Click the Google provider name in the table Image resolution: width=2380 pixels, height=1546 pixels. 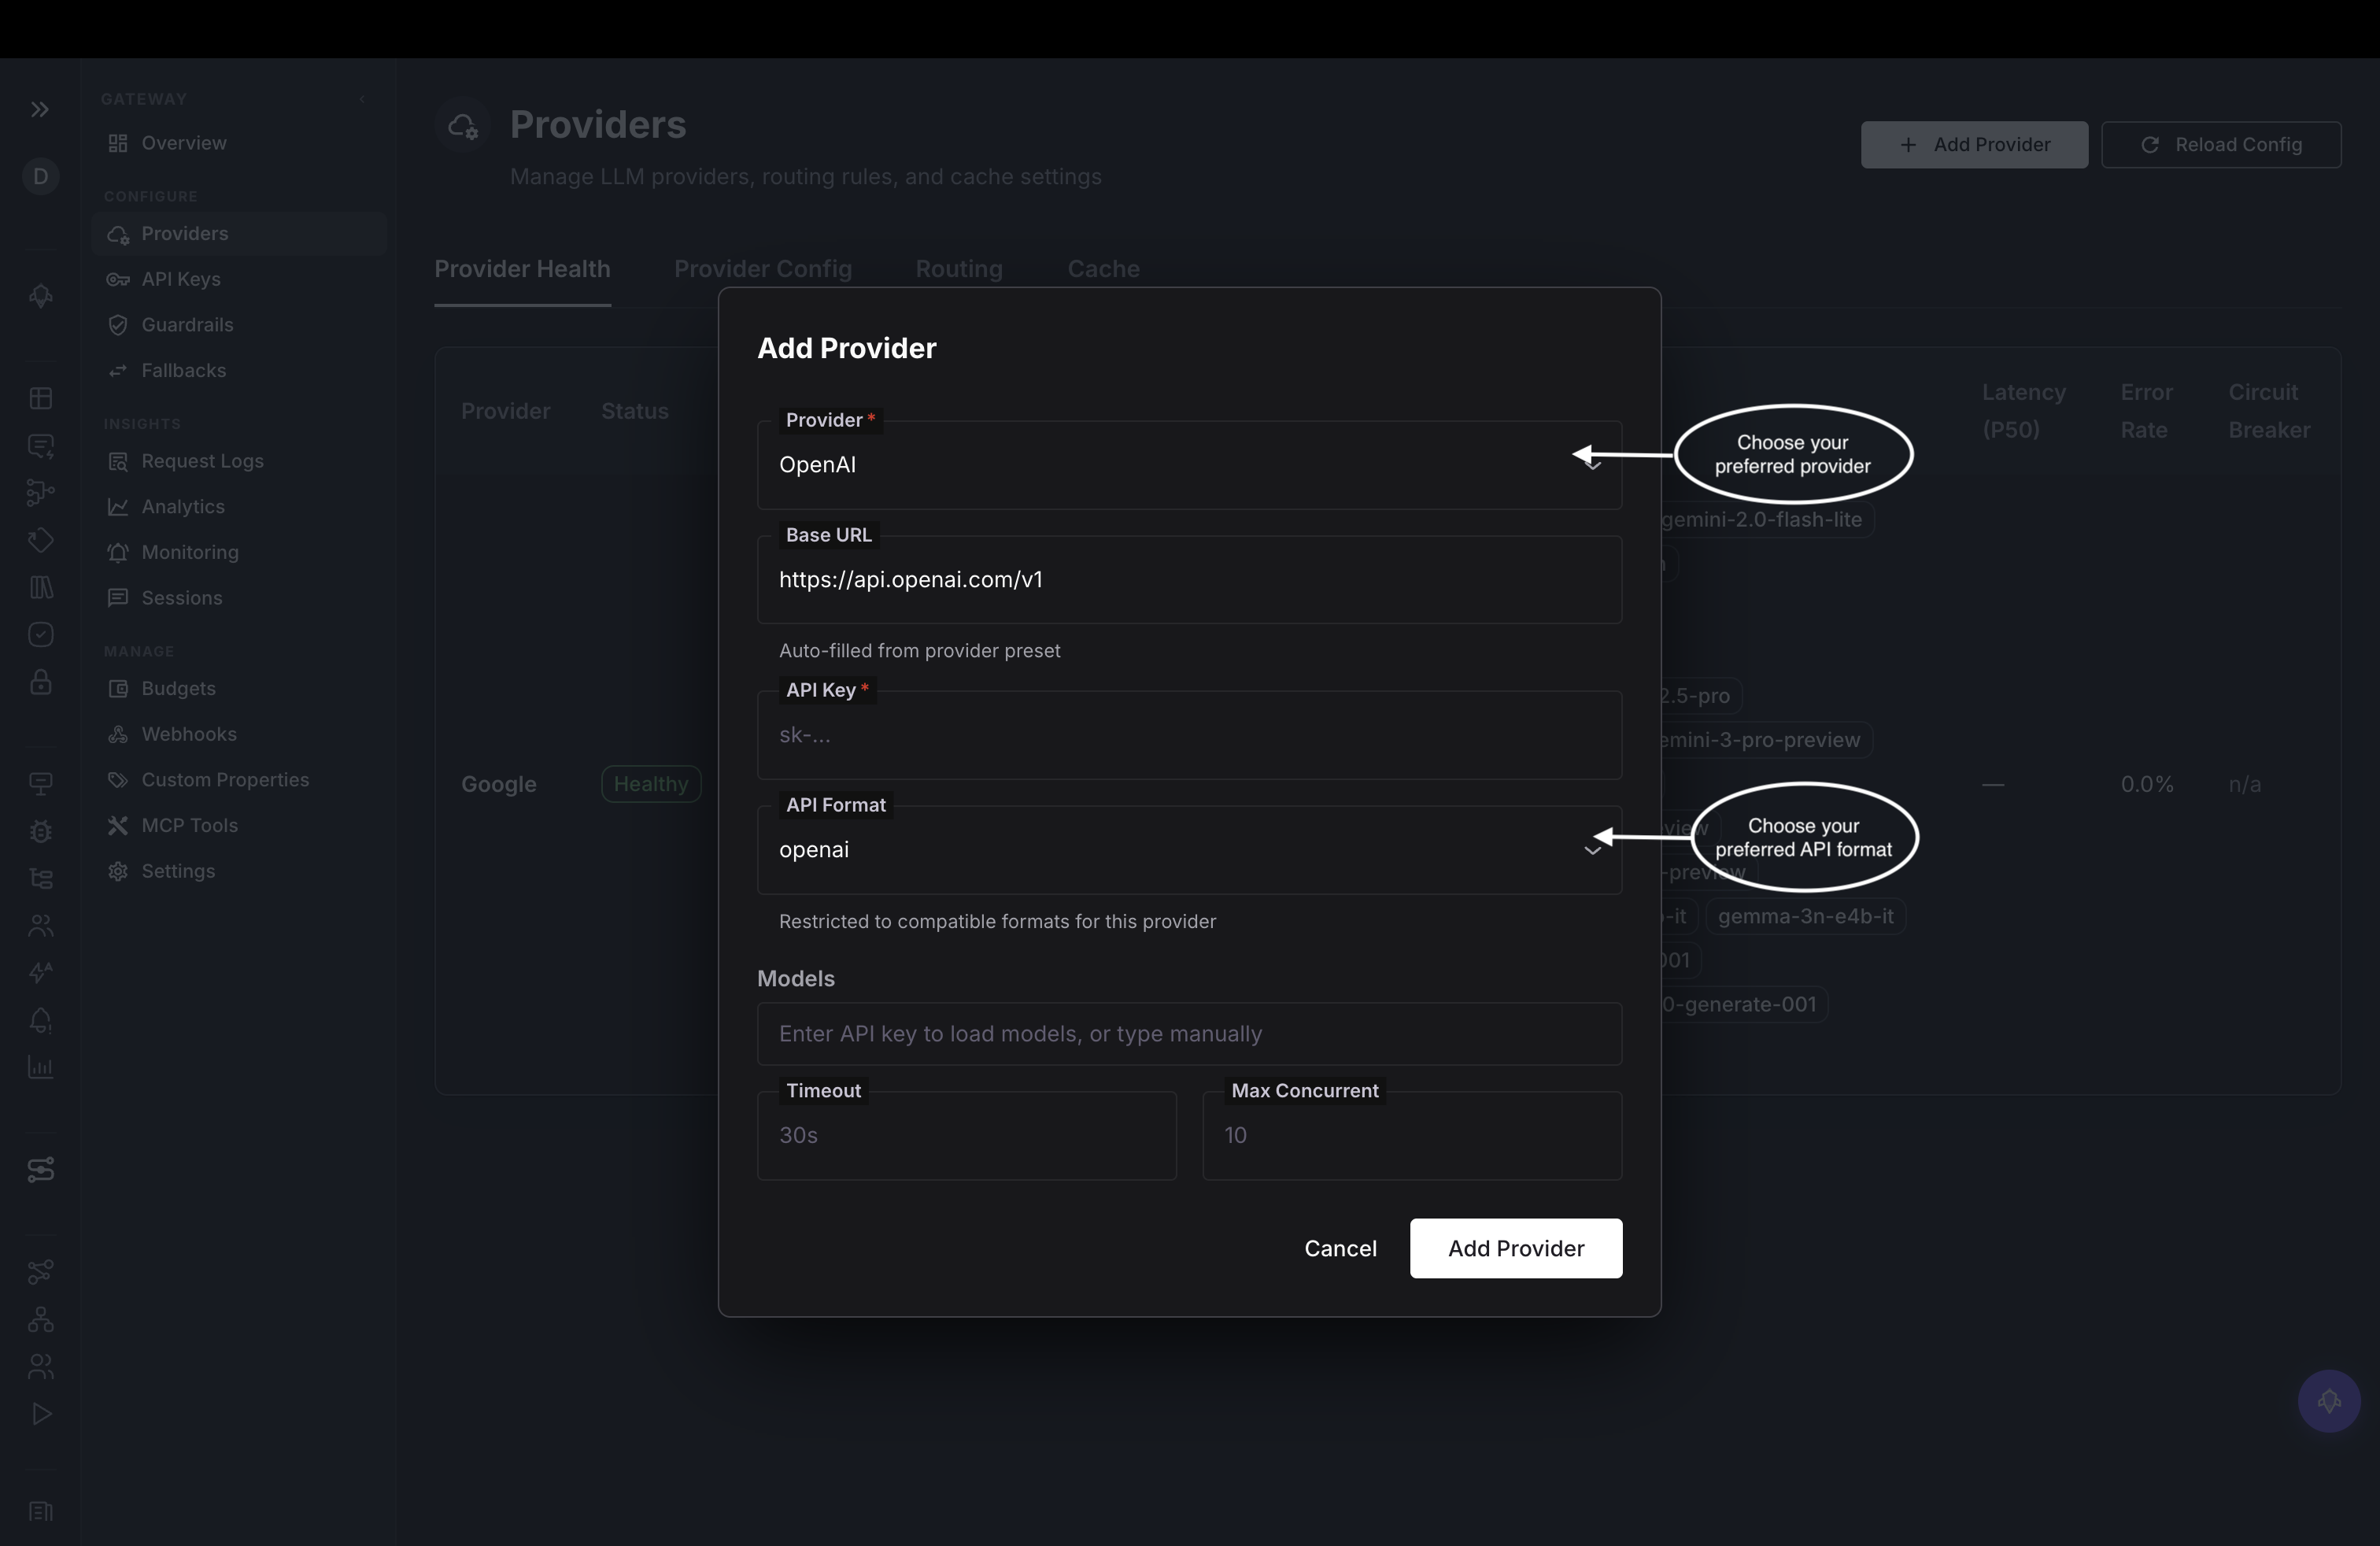tap(499, 785)
